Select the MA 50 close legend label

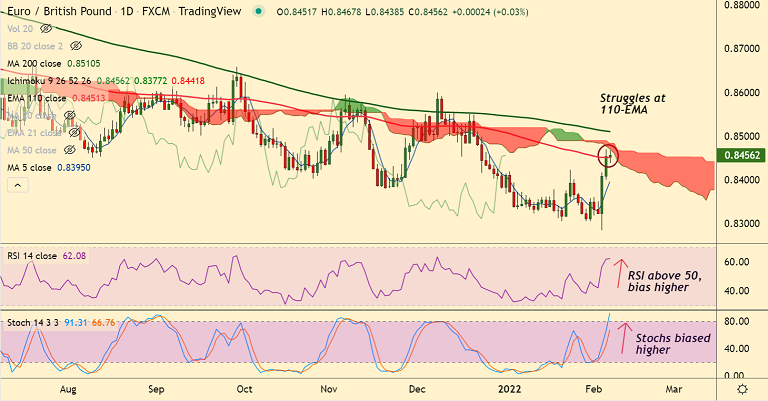coord(32,150)
